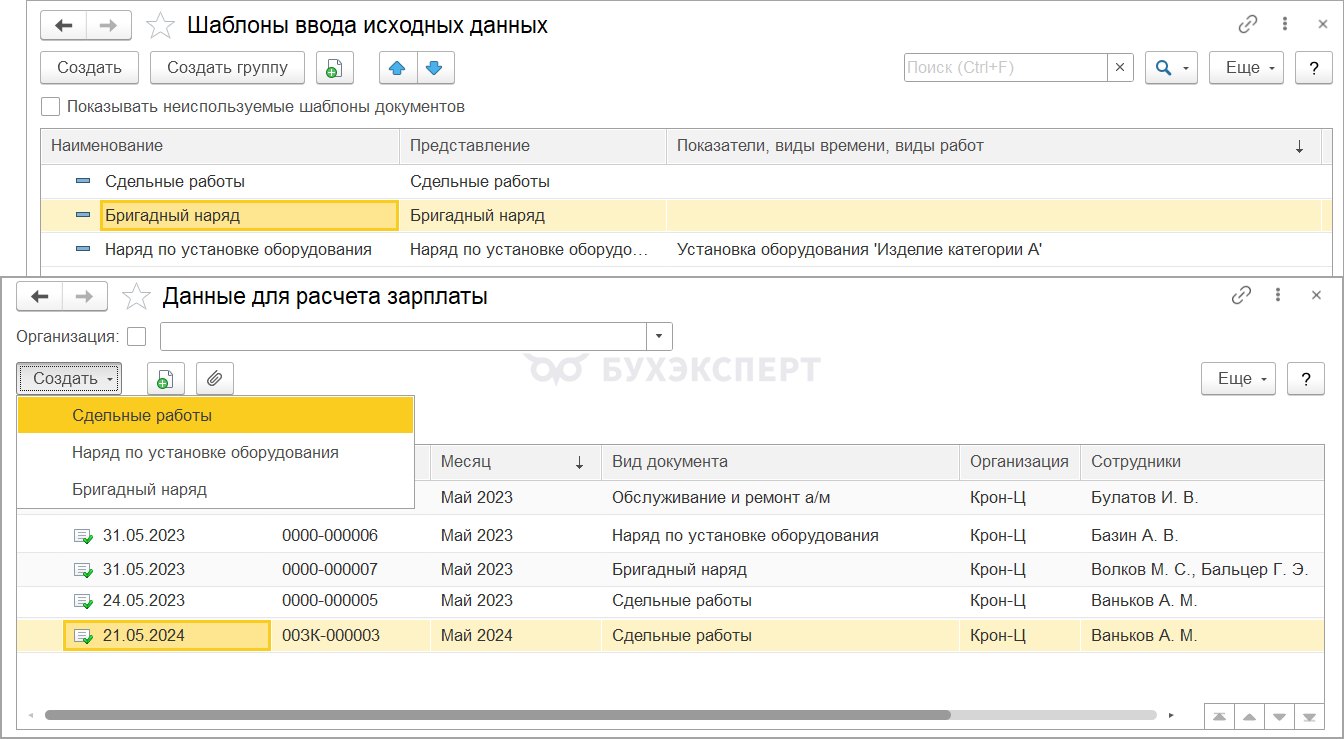The image size is (1344, 739).
Task: Click copy-create icon next to Создать группу
Action: click(x=334, y=68)
